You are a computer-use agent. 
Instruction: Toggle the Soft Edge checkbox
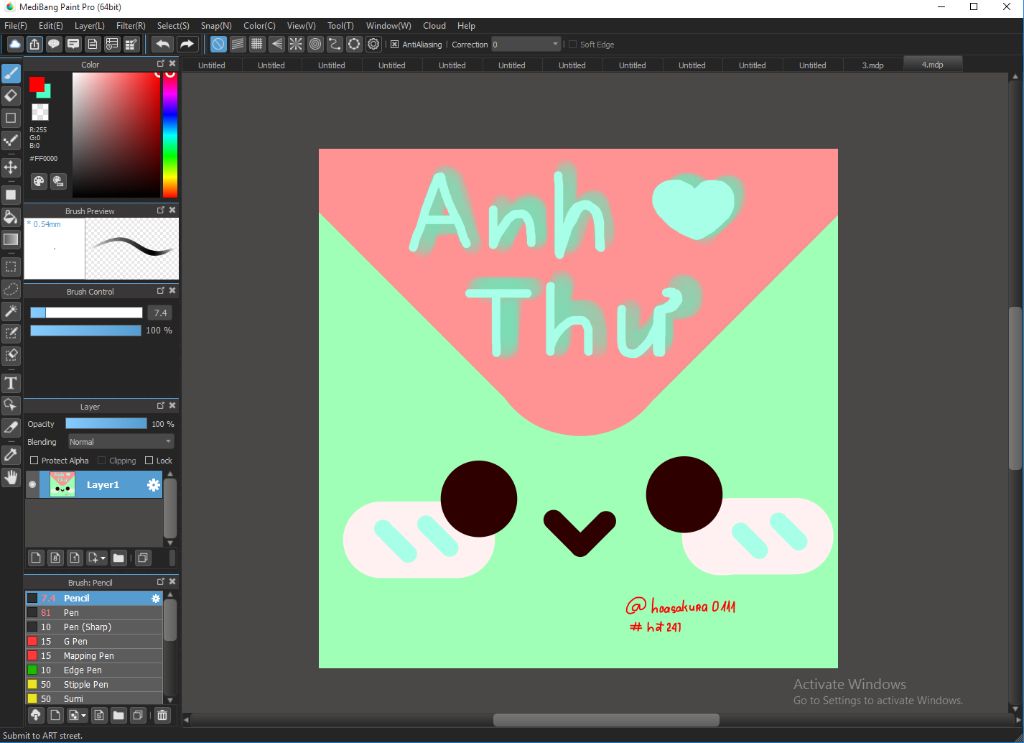click(573, 44)
